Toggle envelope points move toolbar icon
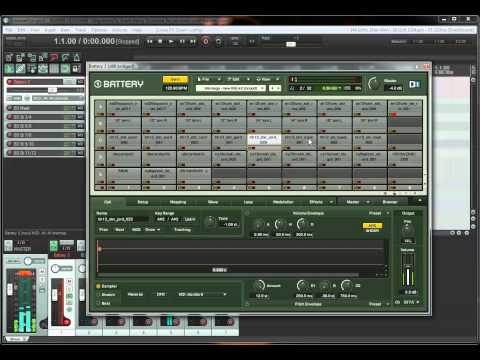The height and width of the screenshot is (360, 480). tap(43, 69)
